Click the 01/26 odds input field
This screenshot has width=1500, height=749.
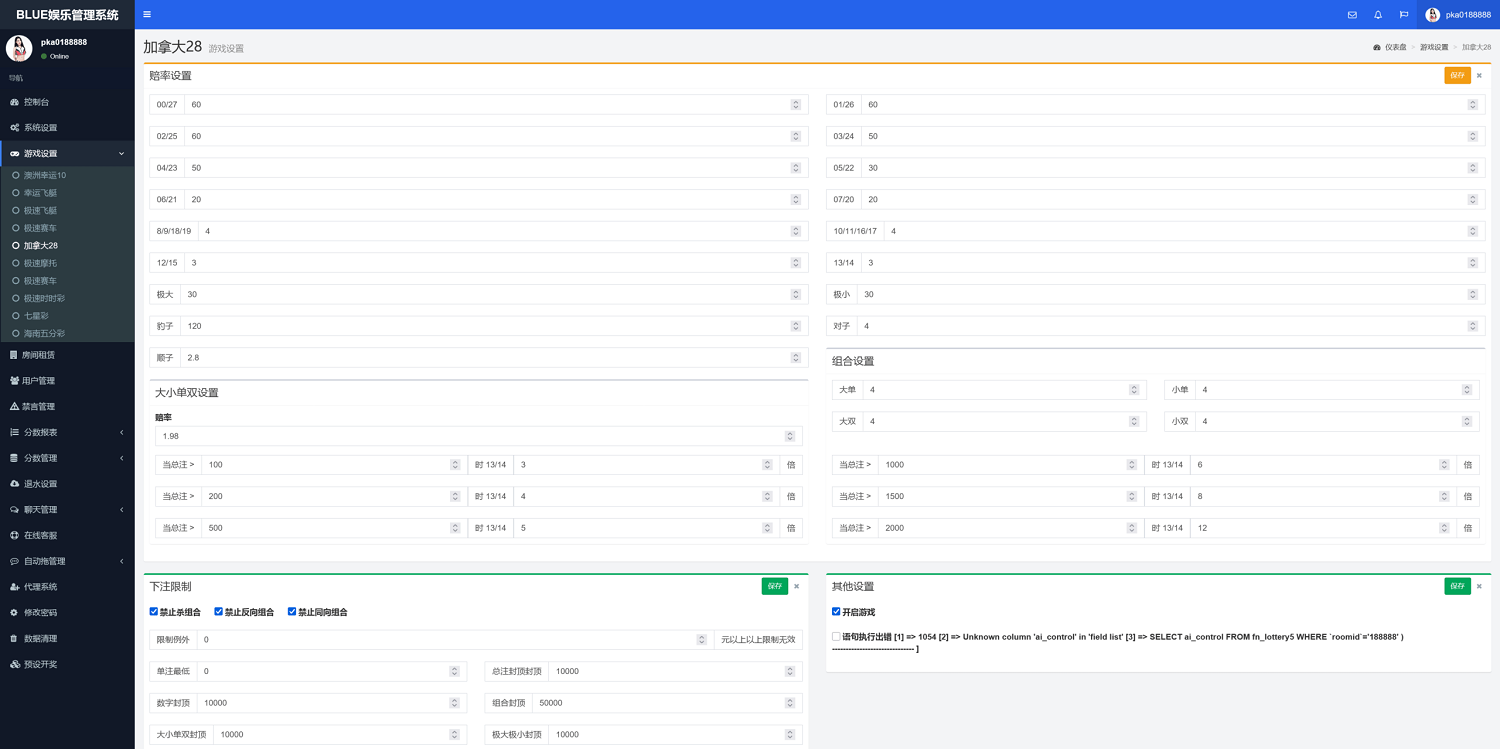tap(1172, 105)
